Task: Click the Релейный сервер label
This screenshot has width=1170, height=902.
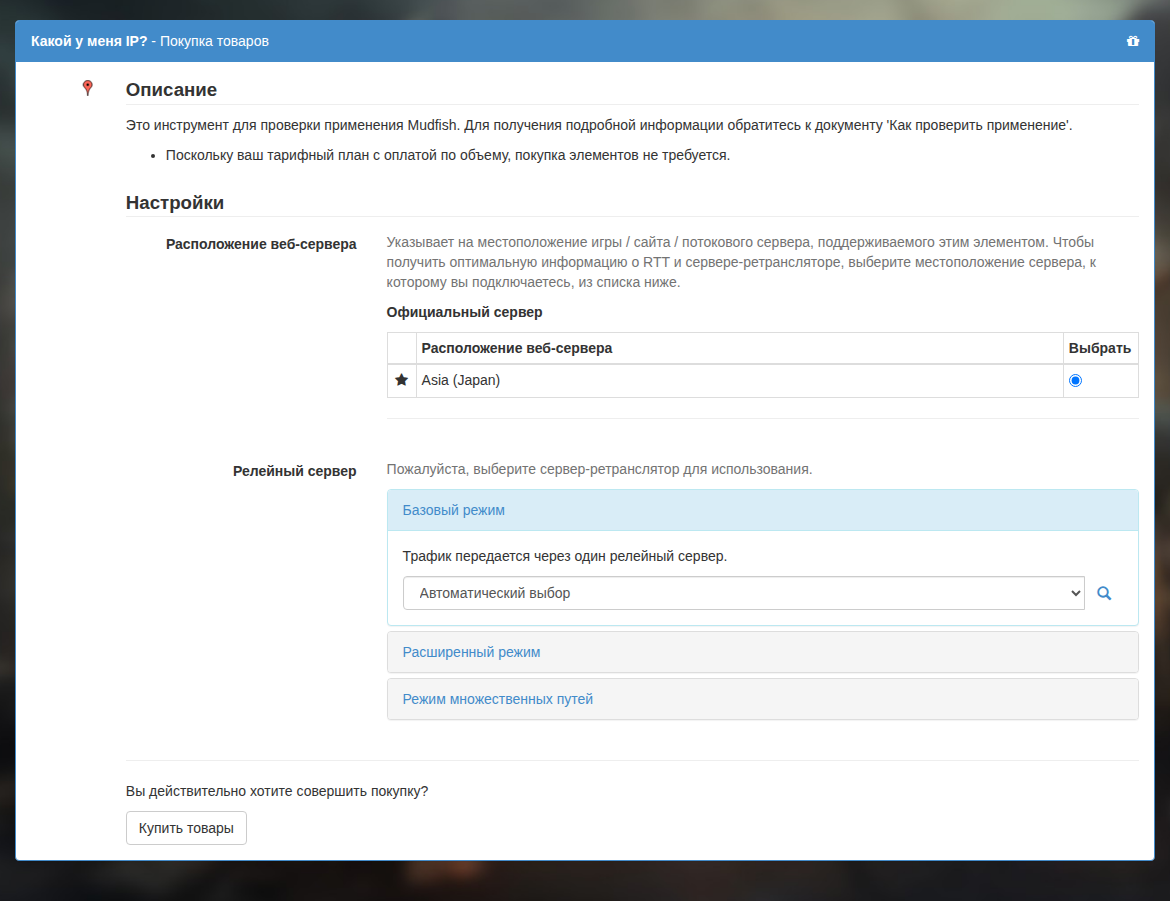Action: click(295, 471)
